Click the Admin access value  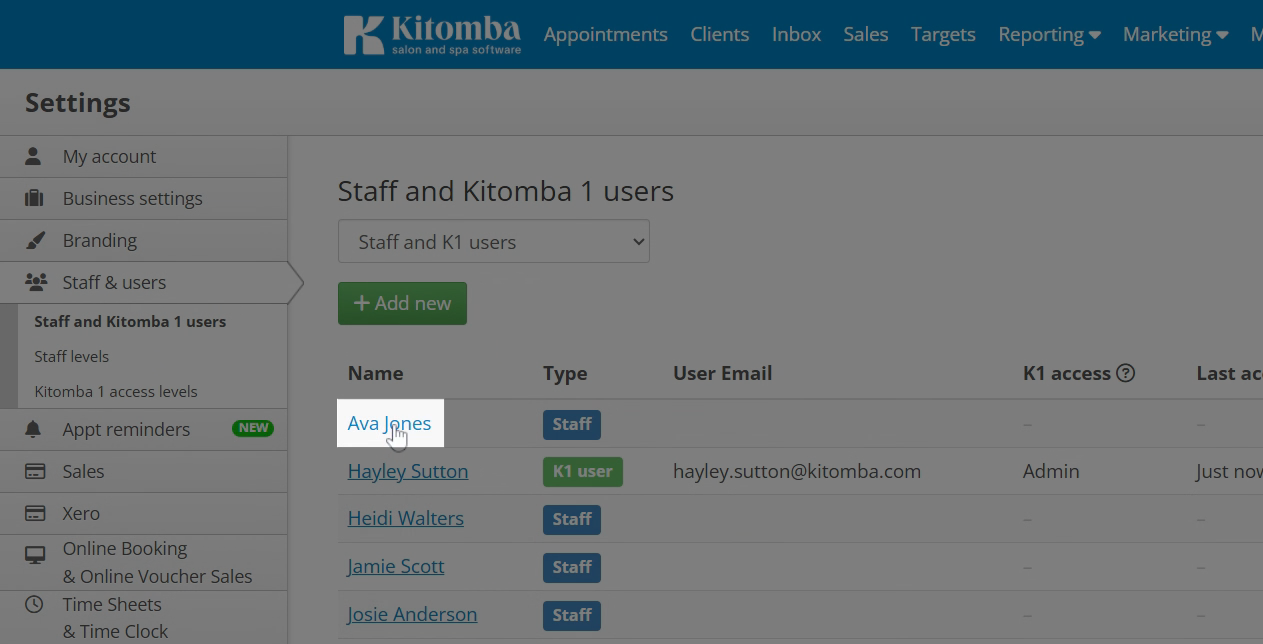click(1051, 471)
